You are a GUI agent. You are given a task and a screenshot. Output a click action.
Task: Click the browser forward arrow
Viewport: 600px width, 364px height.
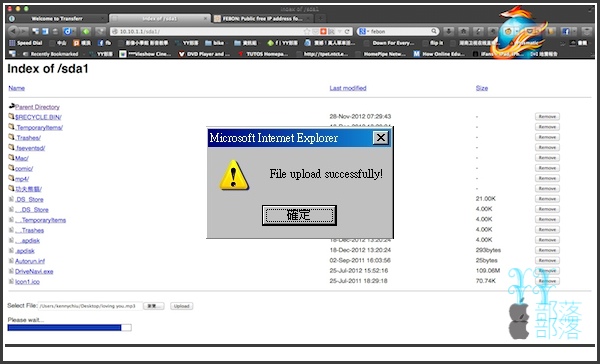(x=24, y=31)
